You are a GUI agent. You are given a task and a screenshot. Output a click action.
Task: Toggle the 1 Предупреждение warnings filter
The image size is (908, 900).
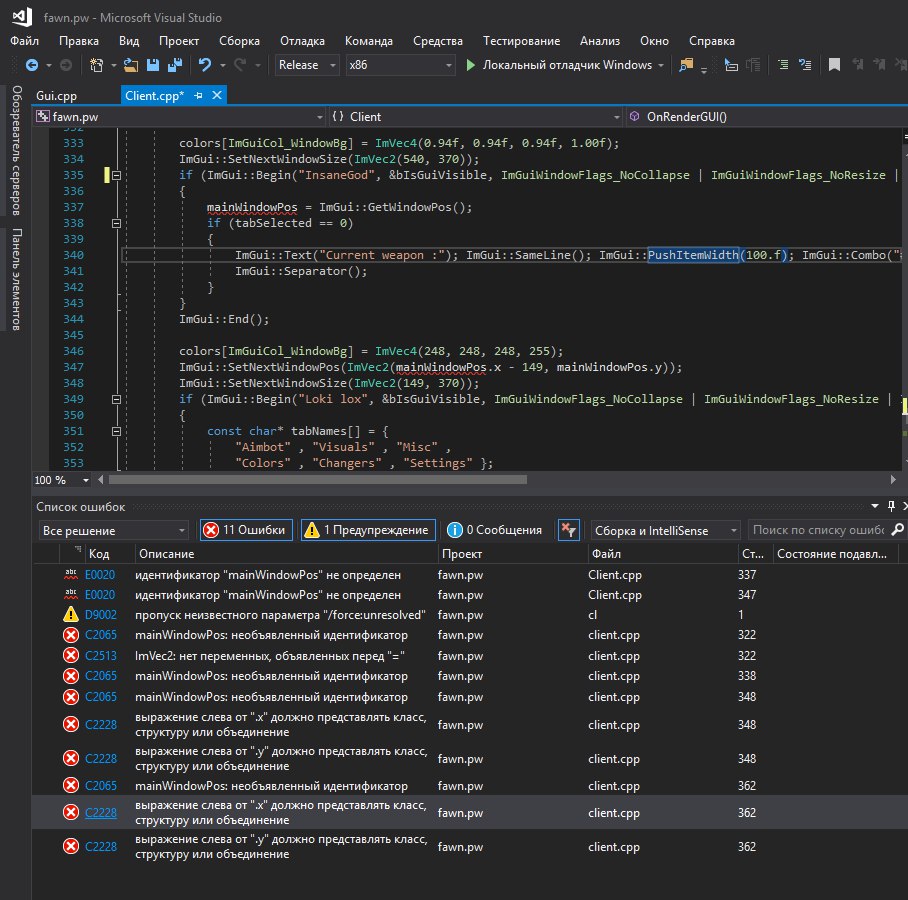click(x=369, y=530)
